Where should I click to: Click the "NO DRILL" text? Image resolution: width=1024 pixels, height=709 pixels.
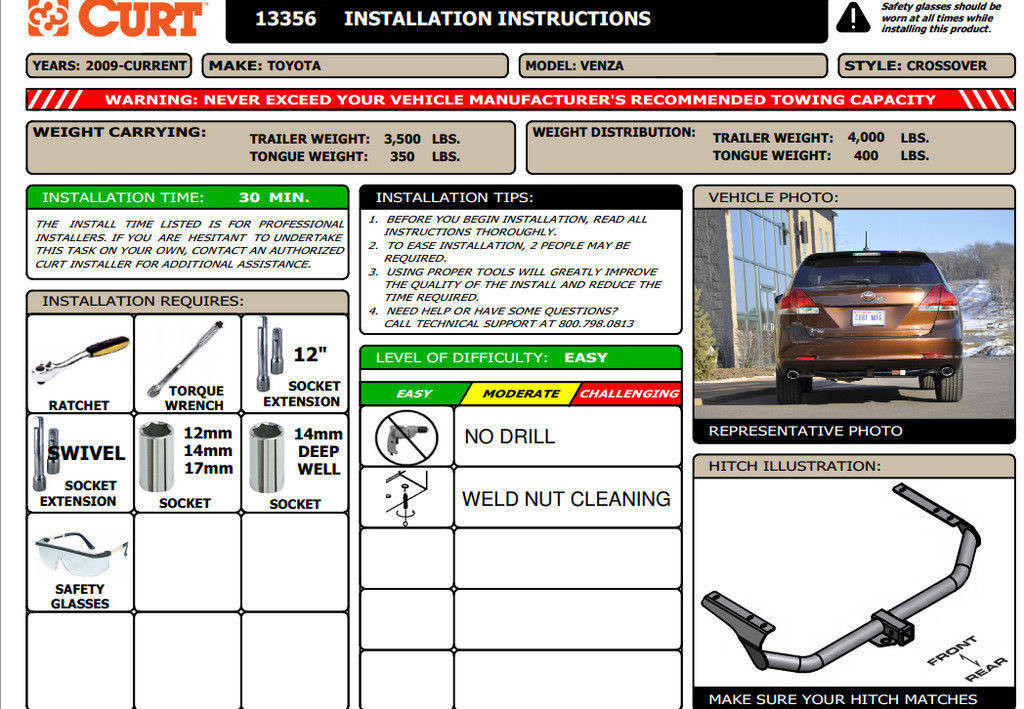click(x=510, y=437)
